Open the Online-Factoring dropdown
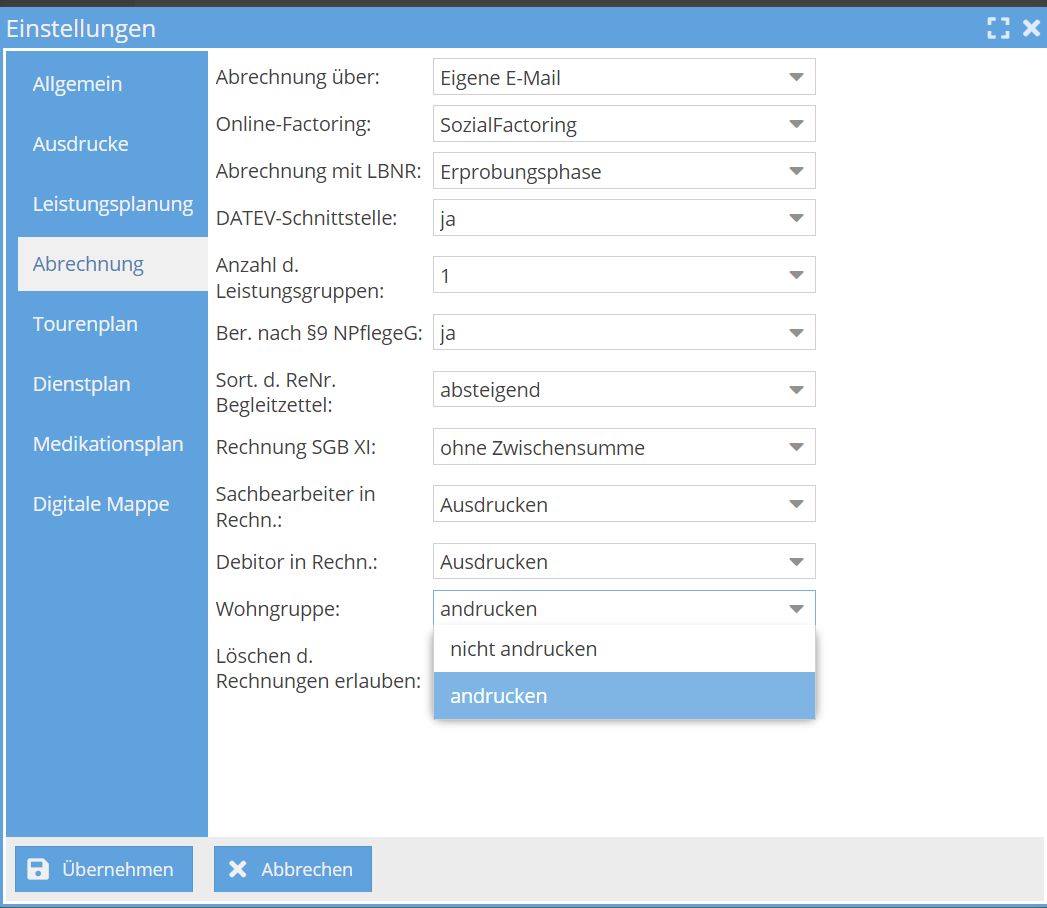The width and height of the screenshot is (1047, 908). click(624, 124)
